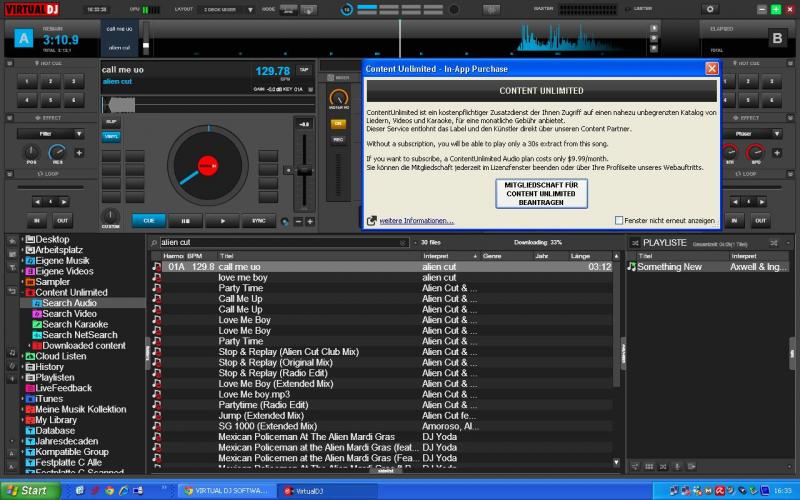The height and width of the screenshot is (500, 800).
Task: Move the deck A pitch fader
Action: tap(304, 172)
